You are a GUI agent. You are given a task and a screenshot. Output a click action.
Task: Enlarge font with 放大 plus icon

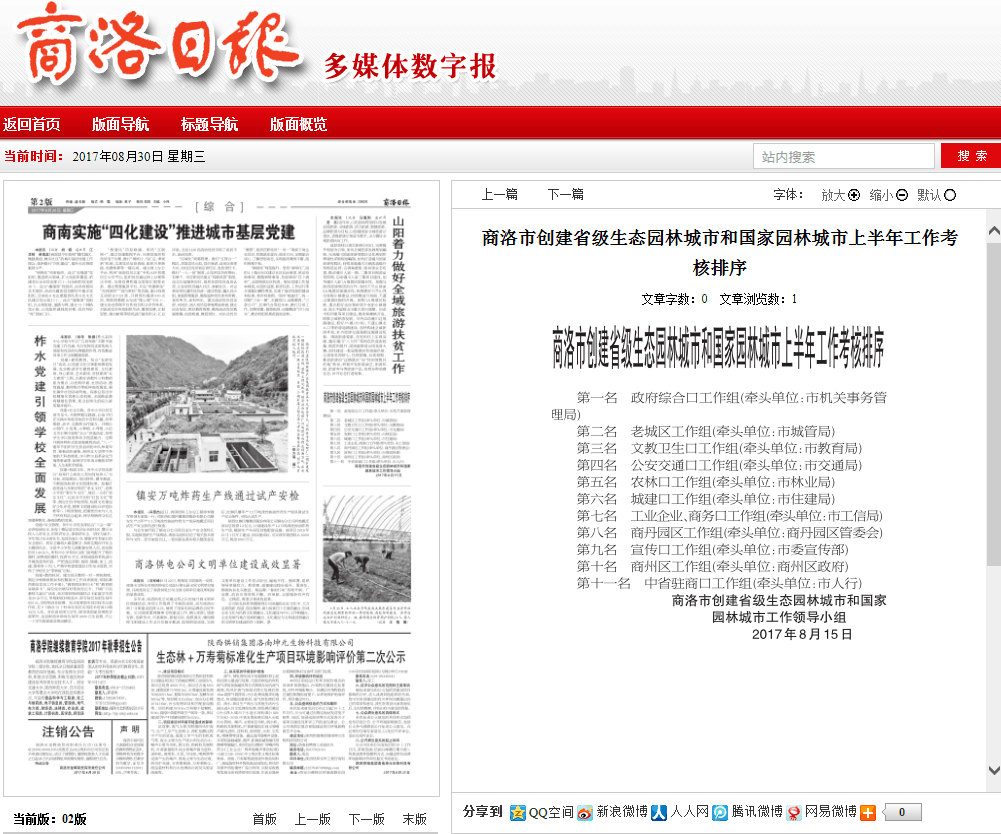click(854, 195)
